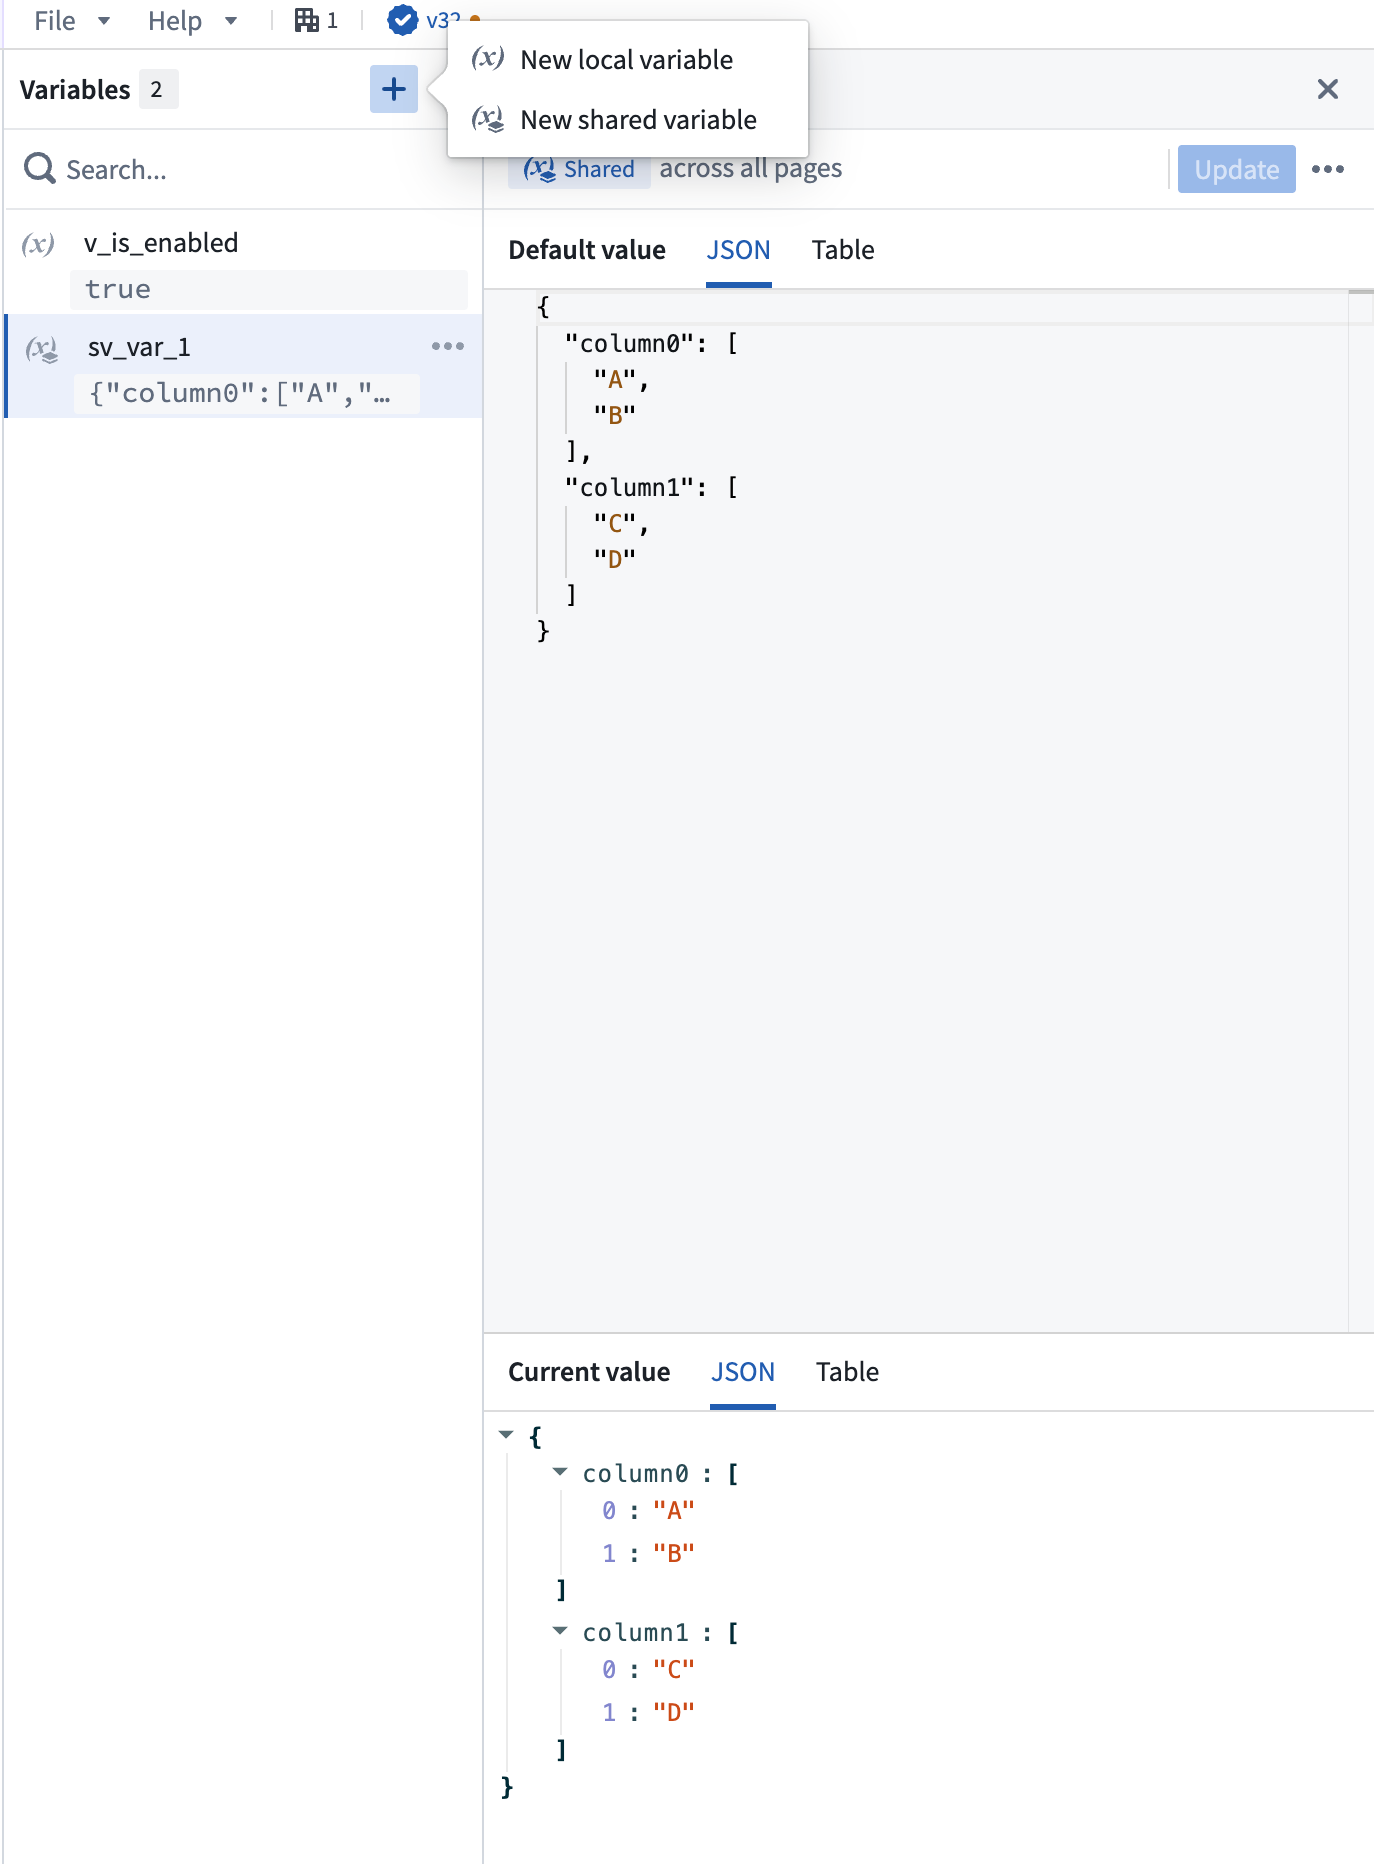Image resolution: width=1374 pixels, height=1864 pixels.
Task: Select the JSON tab under Default value
Action: tap(739, 250)
